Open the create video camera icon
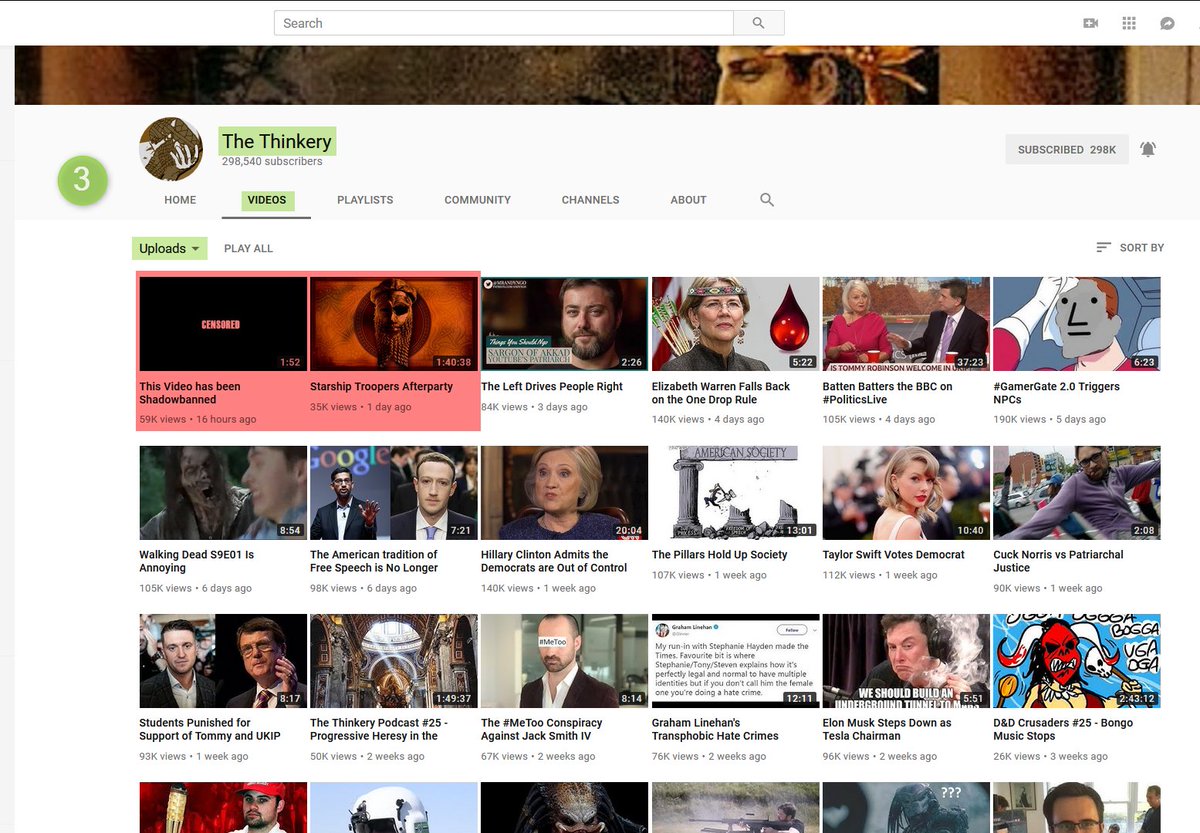Screen dimensions: 1200x833 coord(1091,23)
